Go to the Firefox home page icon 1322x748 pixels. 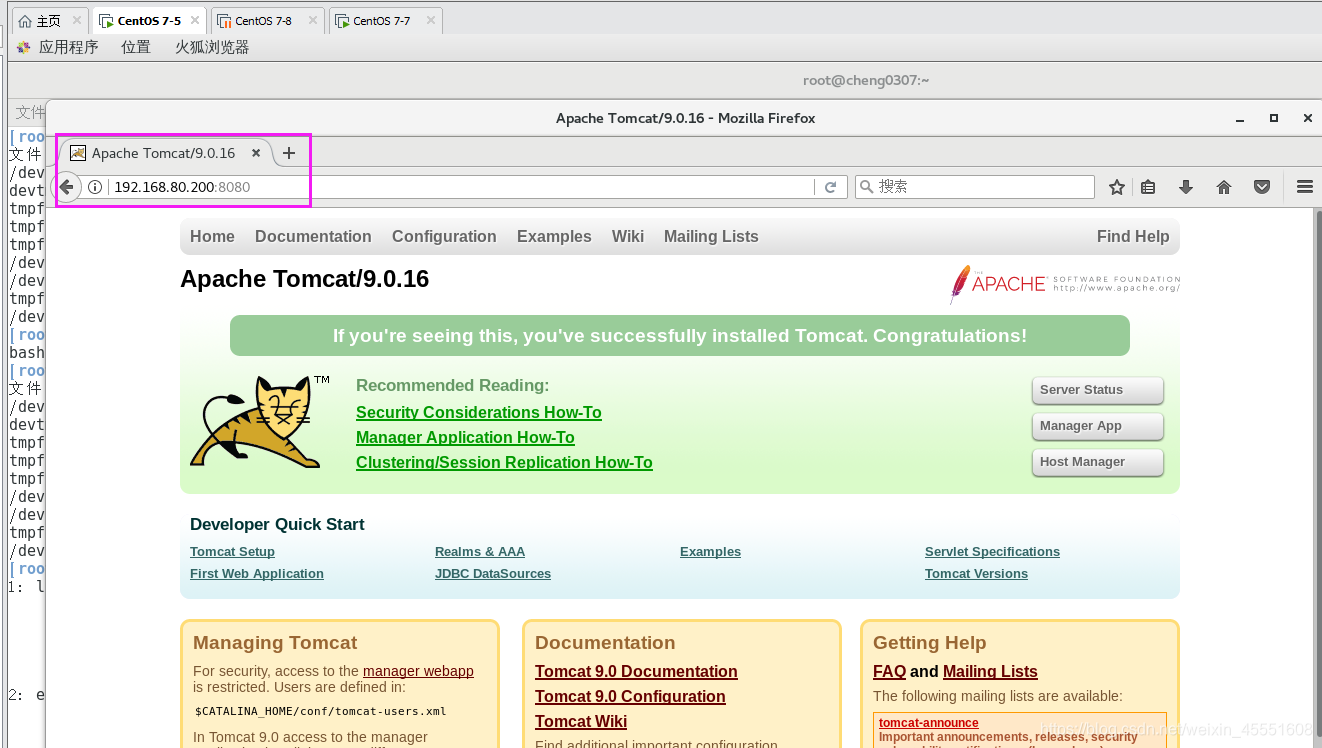pyautogui.click(x=1224, y=187)
